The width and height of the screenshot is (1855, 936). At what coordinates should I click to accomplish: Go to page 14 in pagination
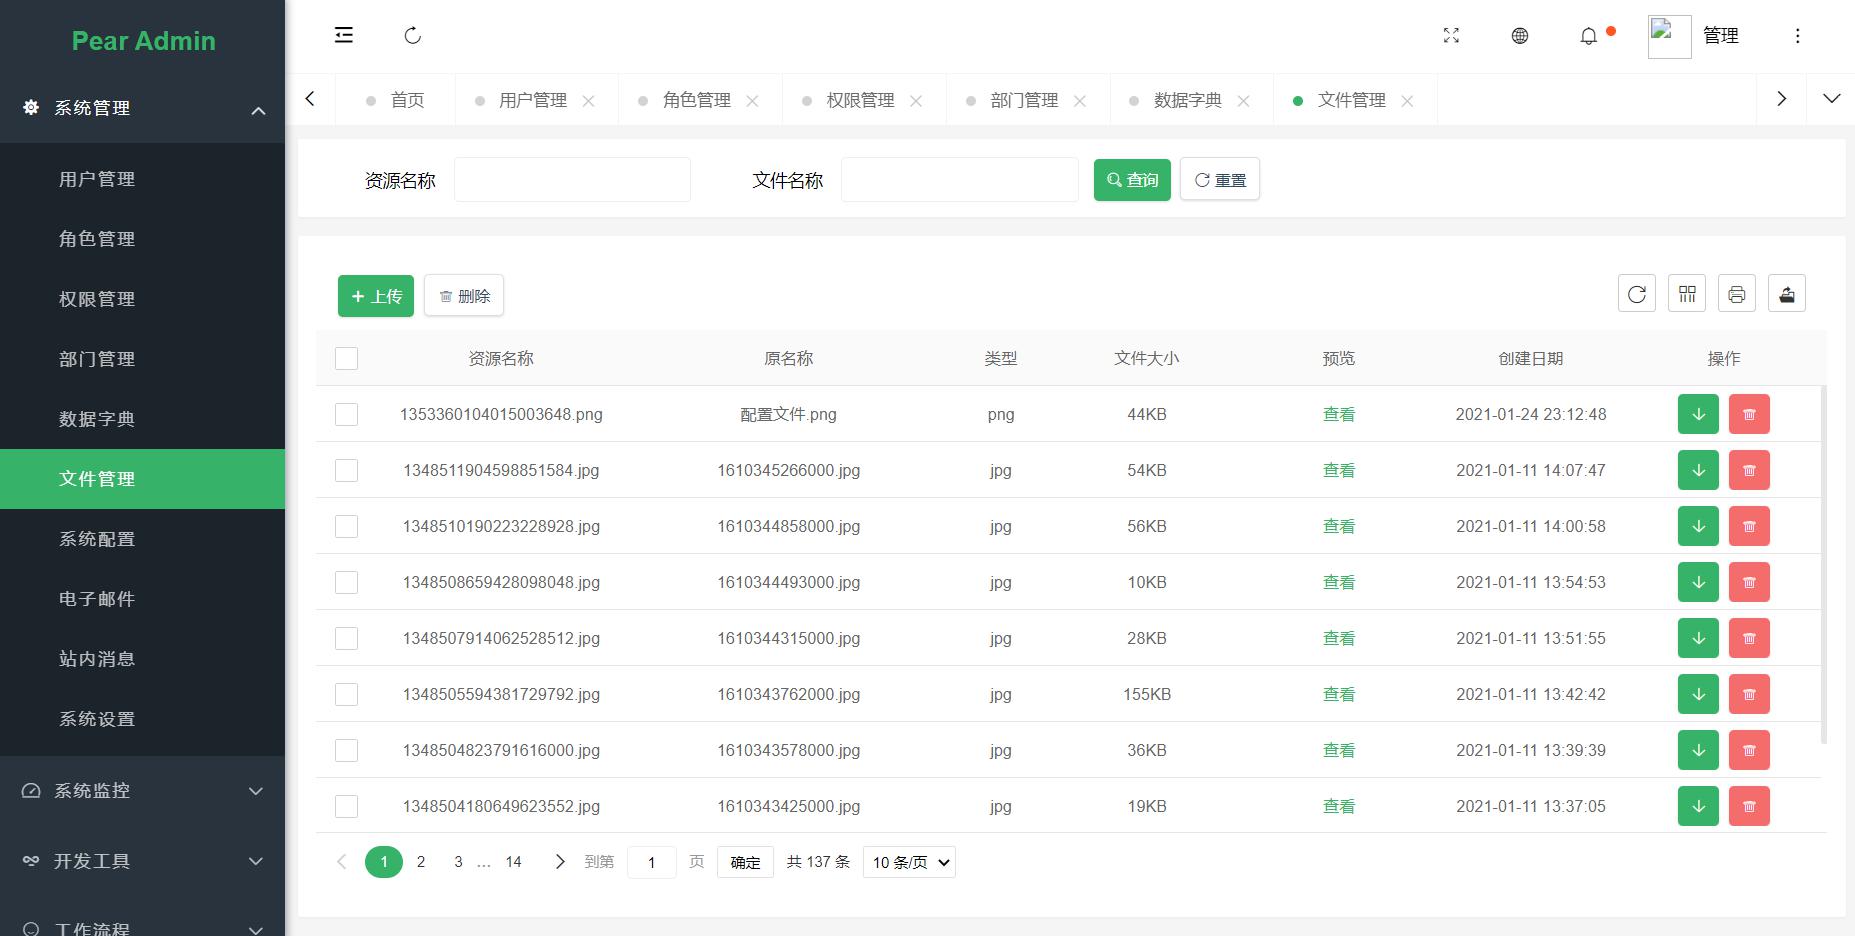coord(513,862)
